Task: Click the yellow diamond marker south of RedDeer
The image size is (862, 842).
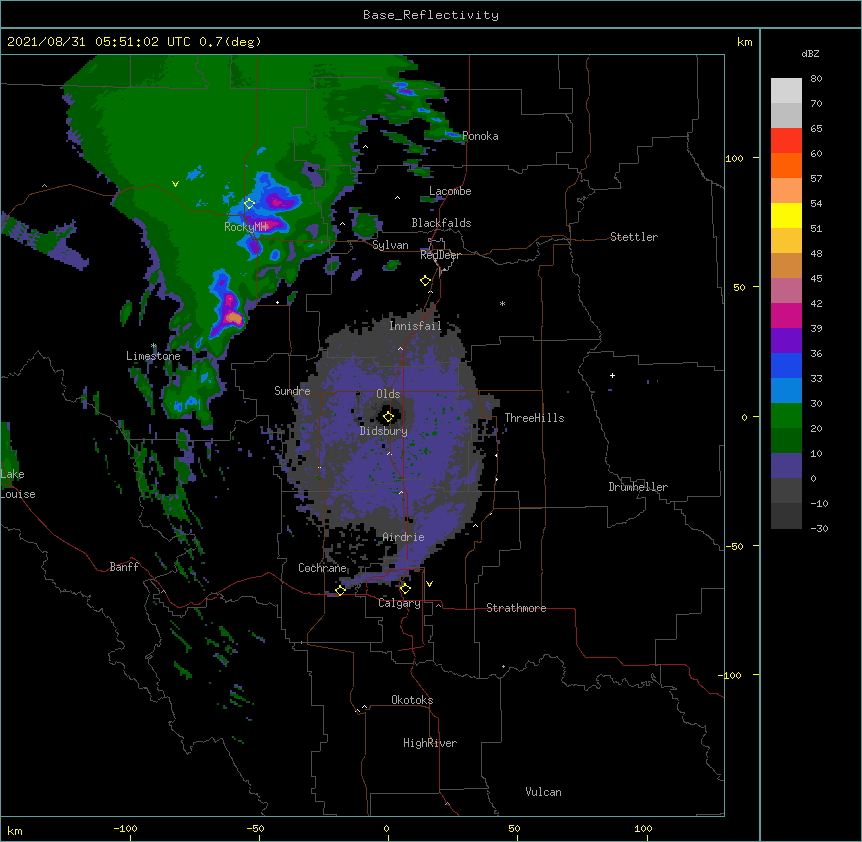Action: pos(425,280)
